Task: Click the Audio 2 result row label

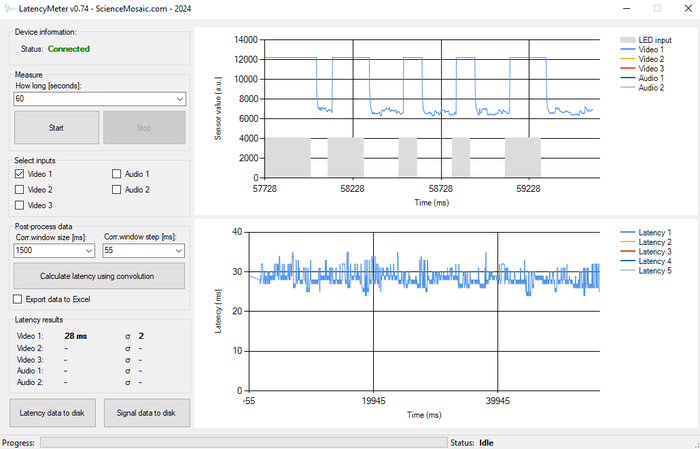Action: tap(30, 382)
